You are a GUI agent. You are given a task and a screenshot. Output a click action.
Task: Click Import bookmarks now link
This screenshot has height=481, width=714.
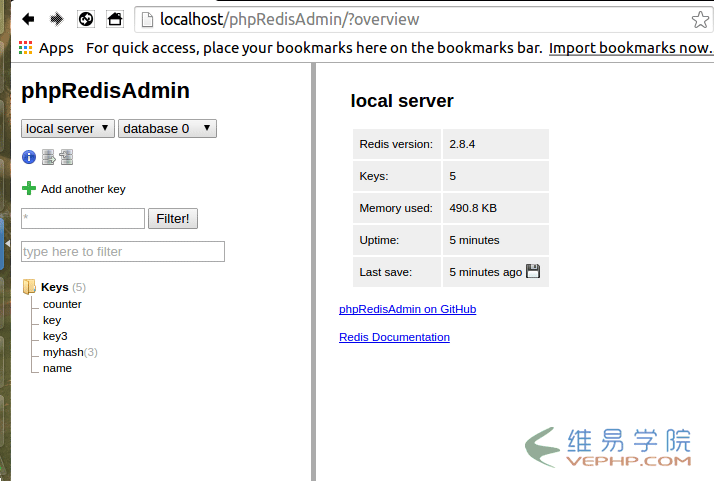click(630, 48)
